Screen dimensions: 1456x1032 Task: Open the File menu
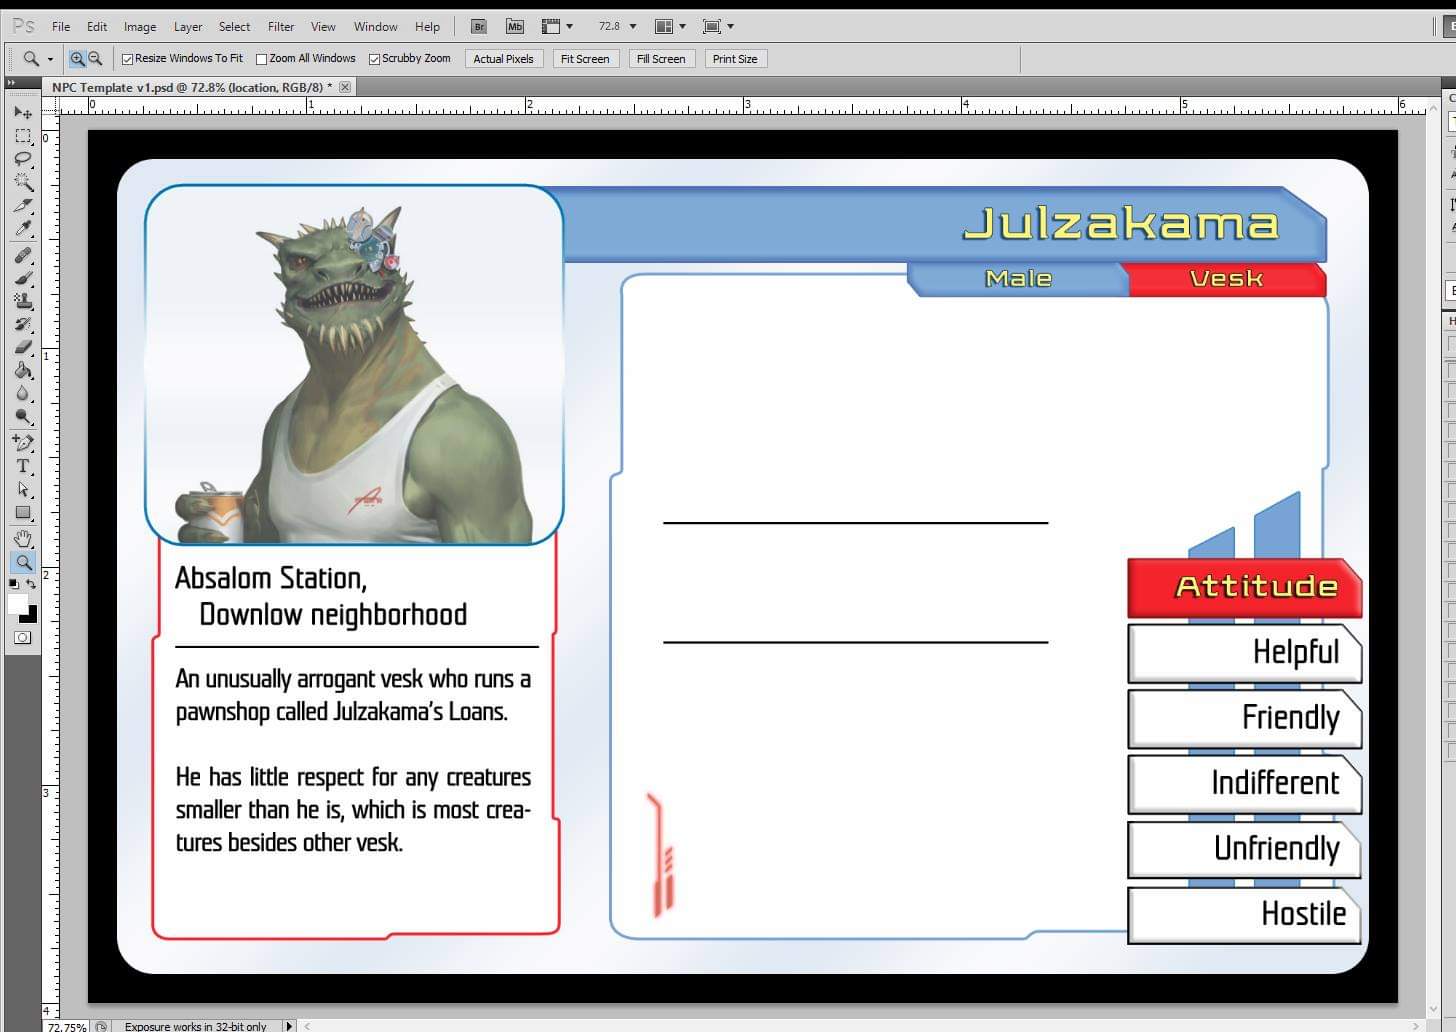[x=61, y=27]
